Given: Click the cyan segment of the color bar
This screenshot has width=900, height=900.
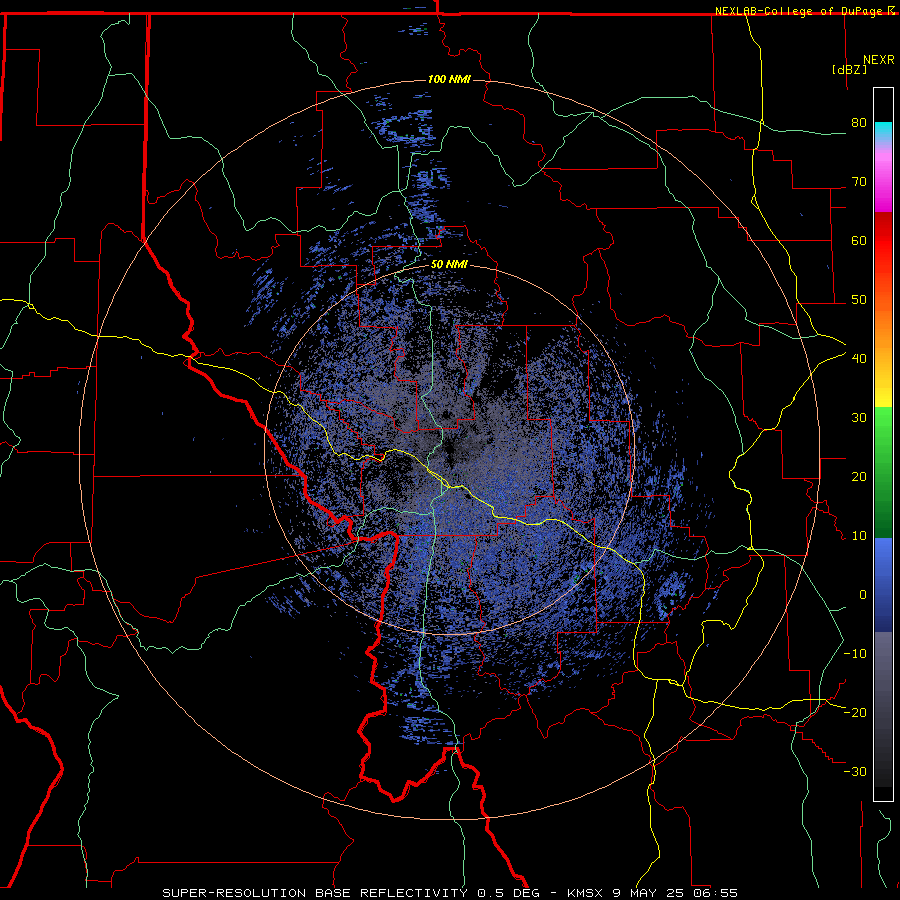Looking at the screenshot, I should pyautogui.click(x=883, y=132).
